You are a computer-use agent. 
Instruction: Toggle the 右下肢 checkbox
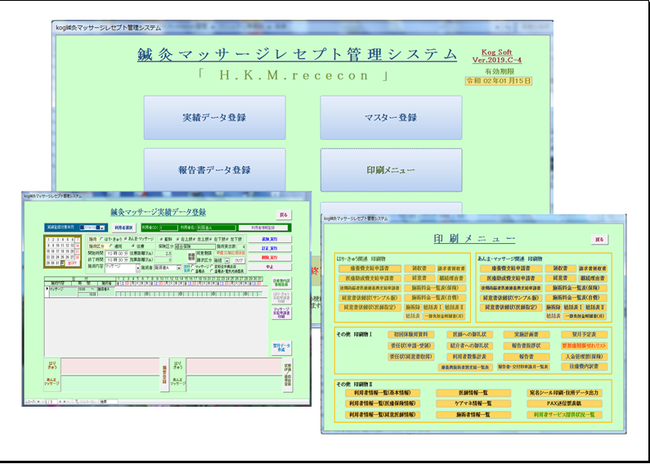tap(211, 239)
